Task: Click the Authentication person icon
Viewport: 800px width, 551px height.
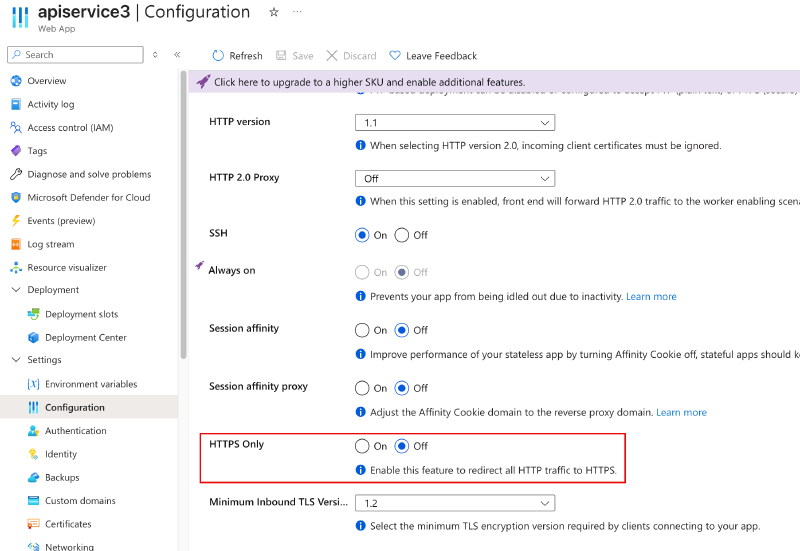Action: (34, 431)
